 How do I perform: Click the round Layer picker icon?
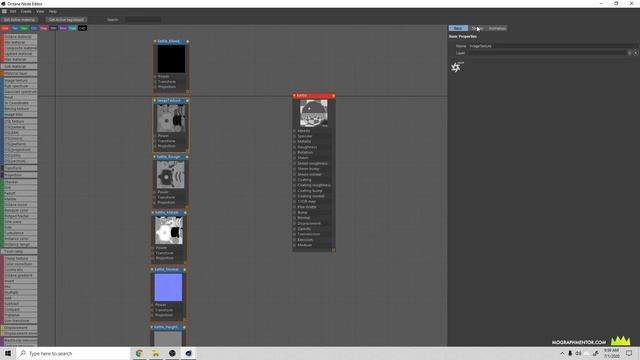pyautogui.click(x=636, y=53)
